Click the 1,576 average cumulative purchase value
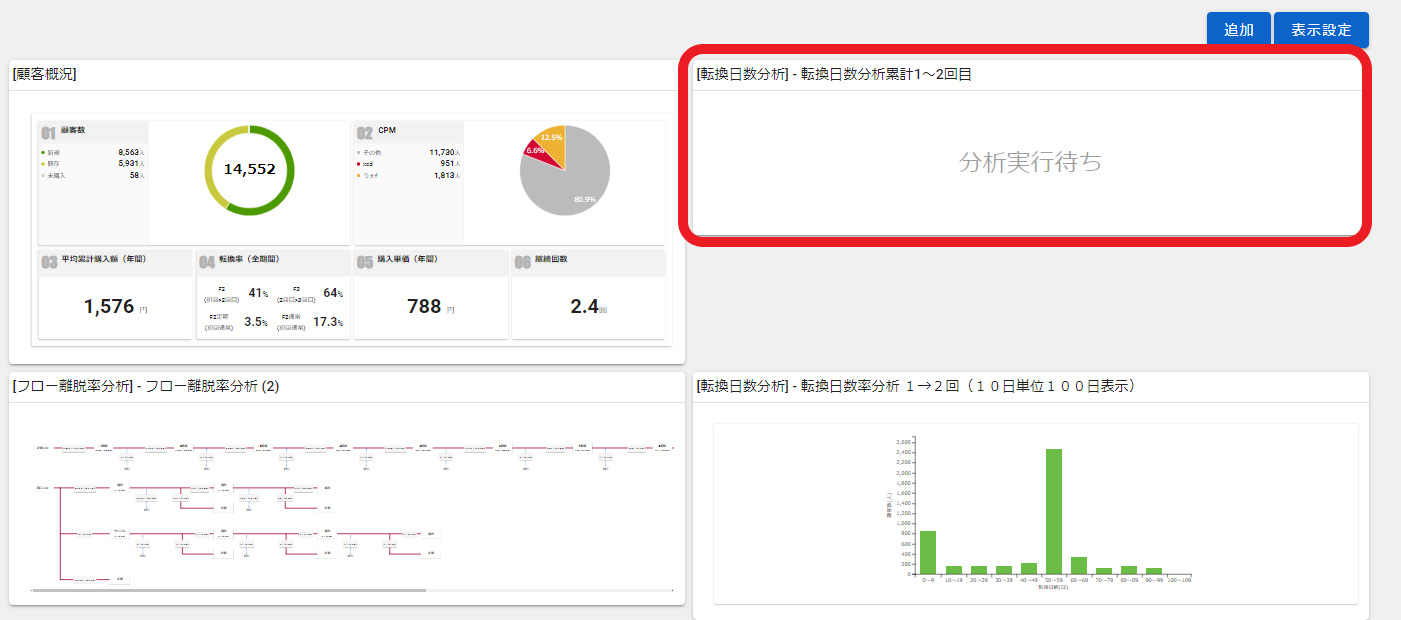 pyautogui.click(x=109, y=307)
